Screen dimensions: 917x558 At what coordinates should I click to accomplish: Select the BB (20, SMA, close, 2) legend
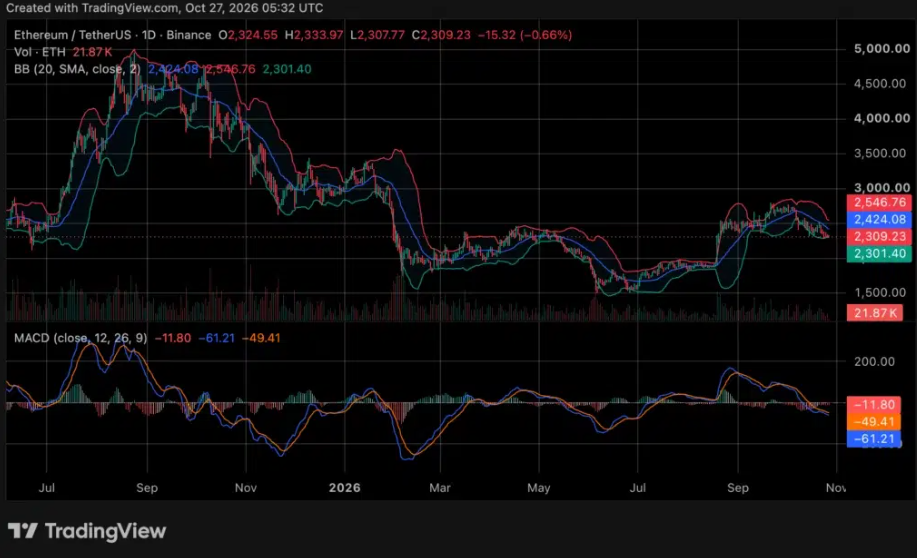click(77, 69)
